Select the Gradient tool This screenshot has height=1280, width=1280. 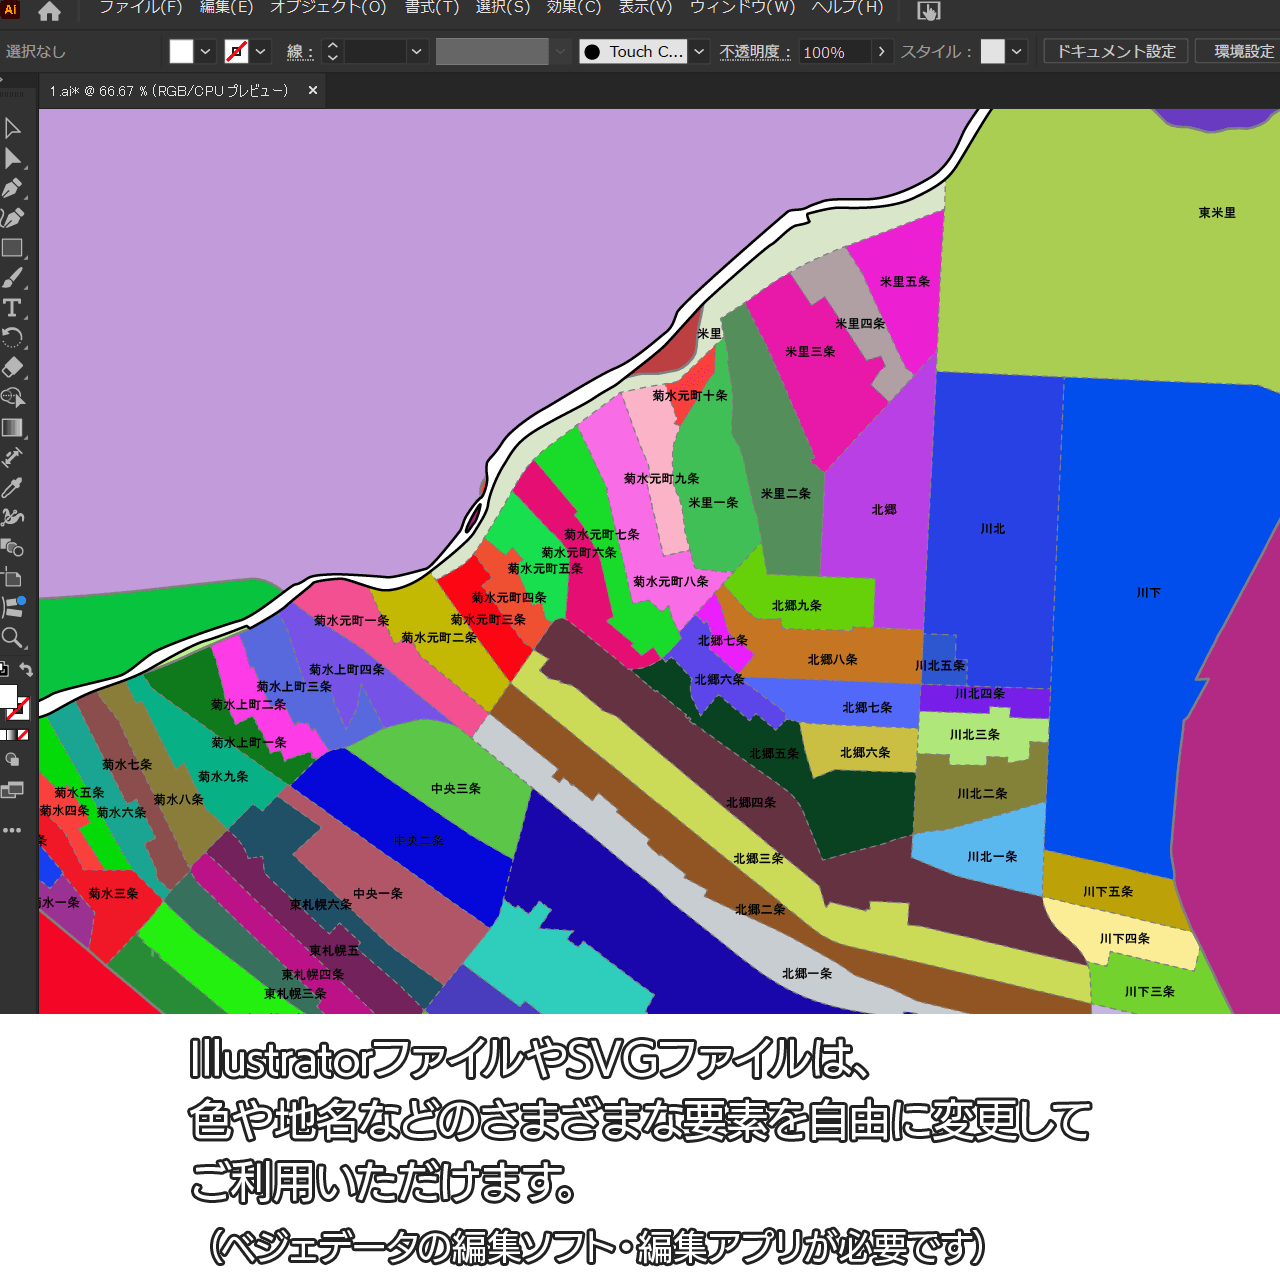point(12,428)
